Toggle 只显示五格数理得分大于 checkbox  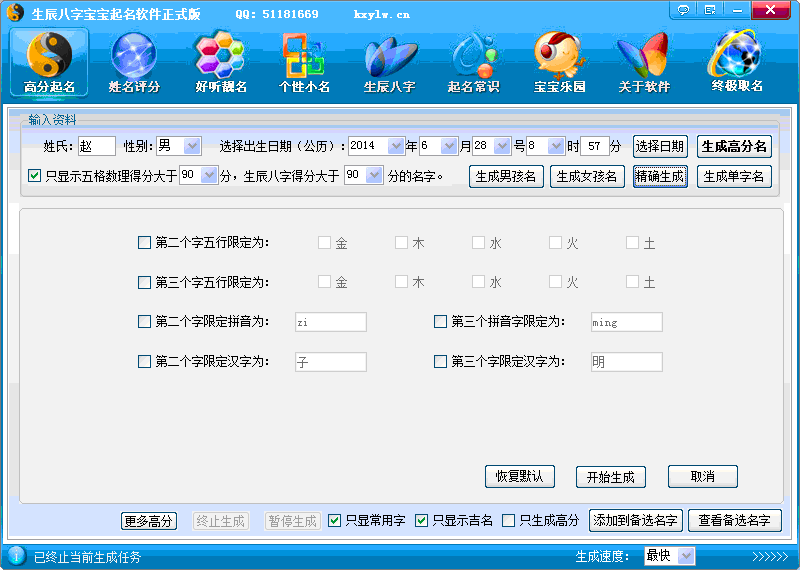pyautogui.click(x=34, y=176)
